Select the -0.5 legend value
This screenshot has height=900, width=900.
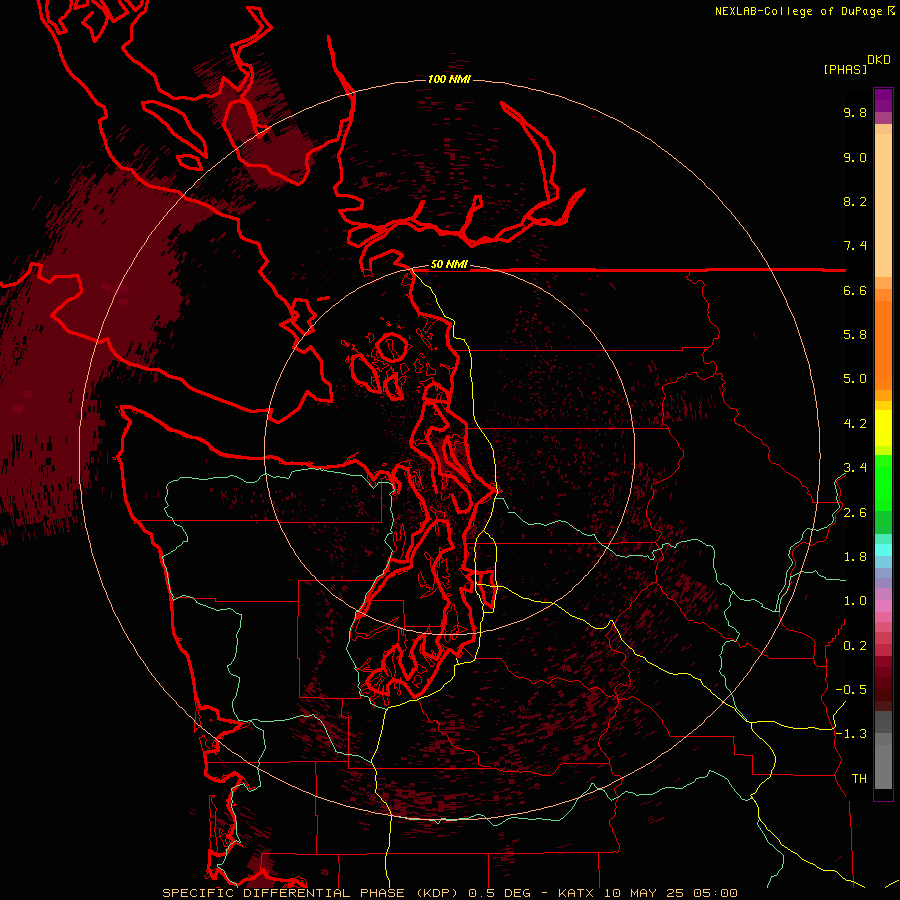pos(851,690)
